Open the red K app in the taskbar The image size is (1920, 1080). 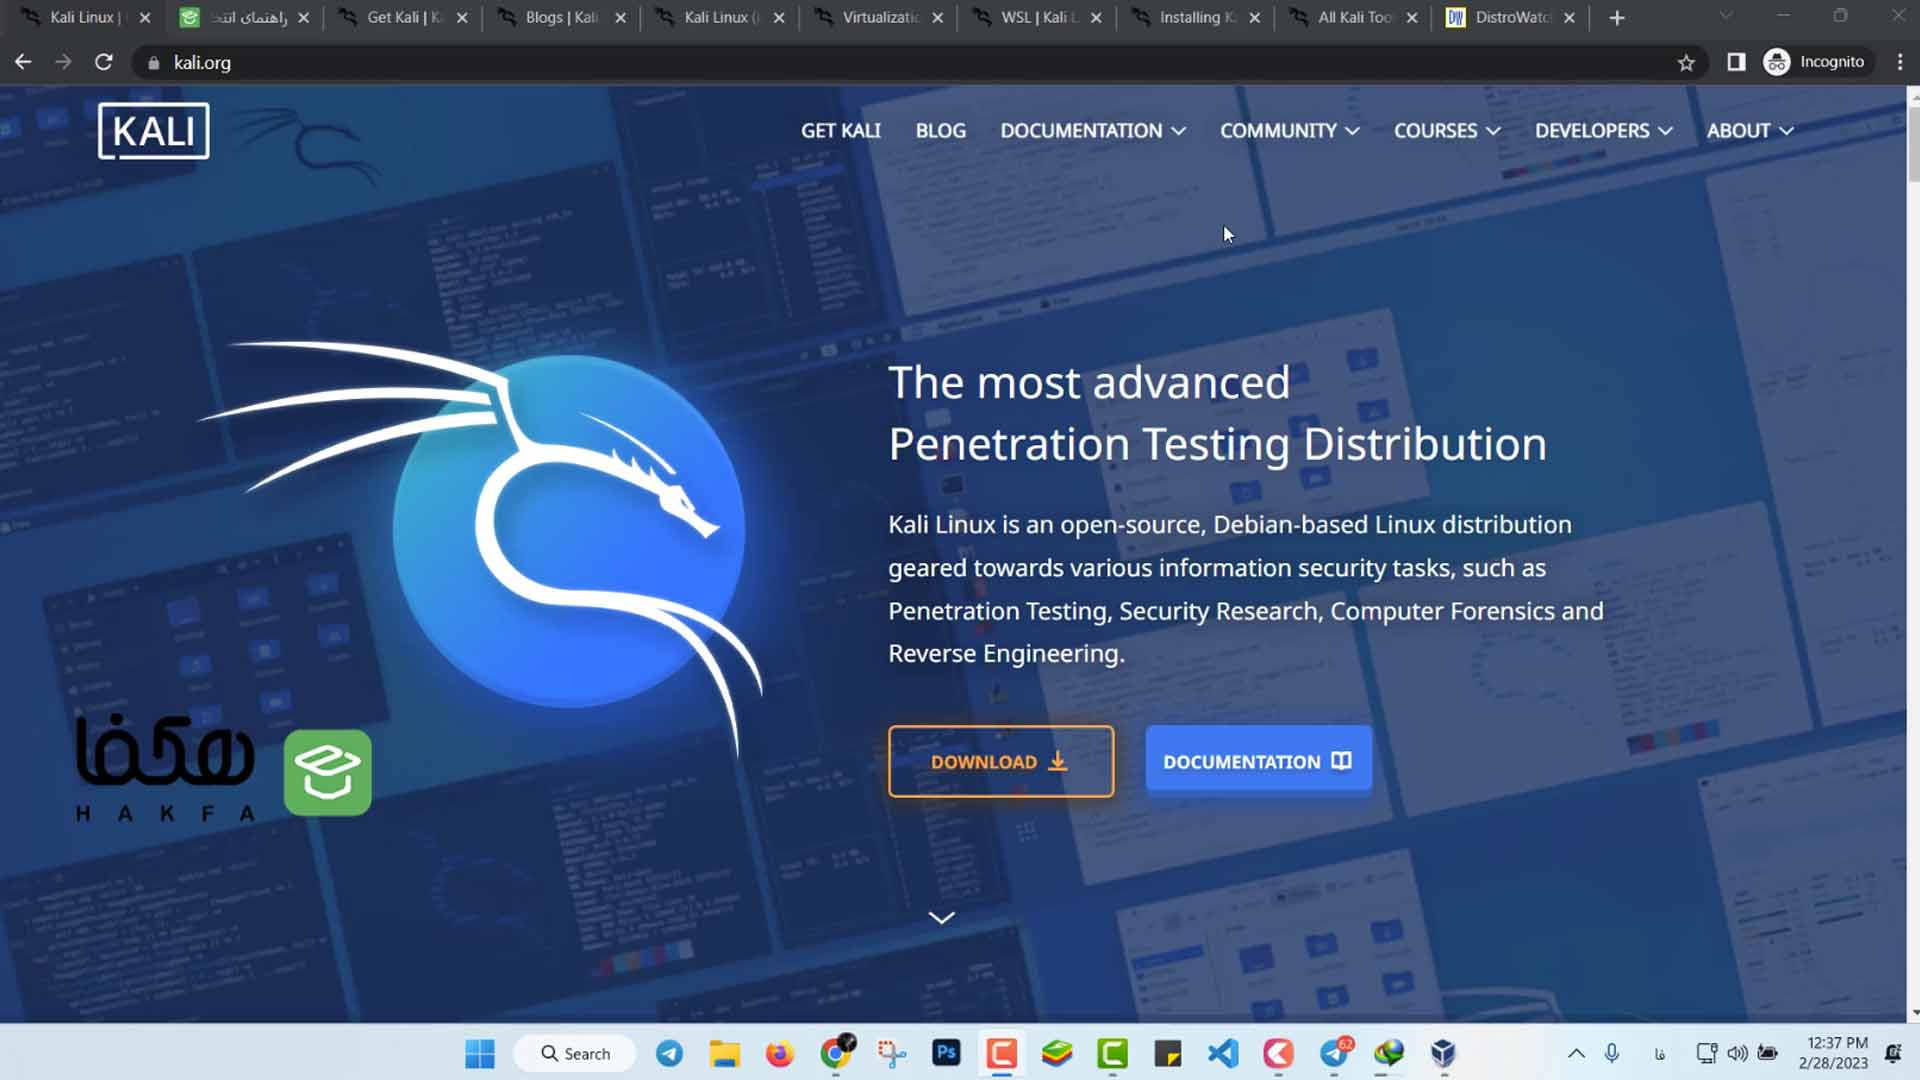click(x=1278, y=1053)
